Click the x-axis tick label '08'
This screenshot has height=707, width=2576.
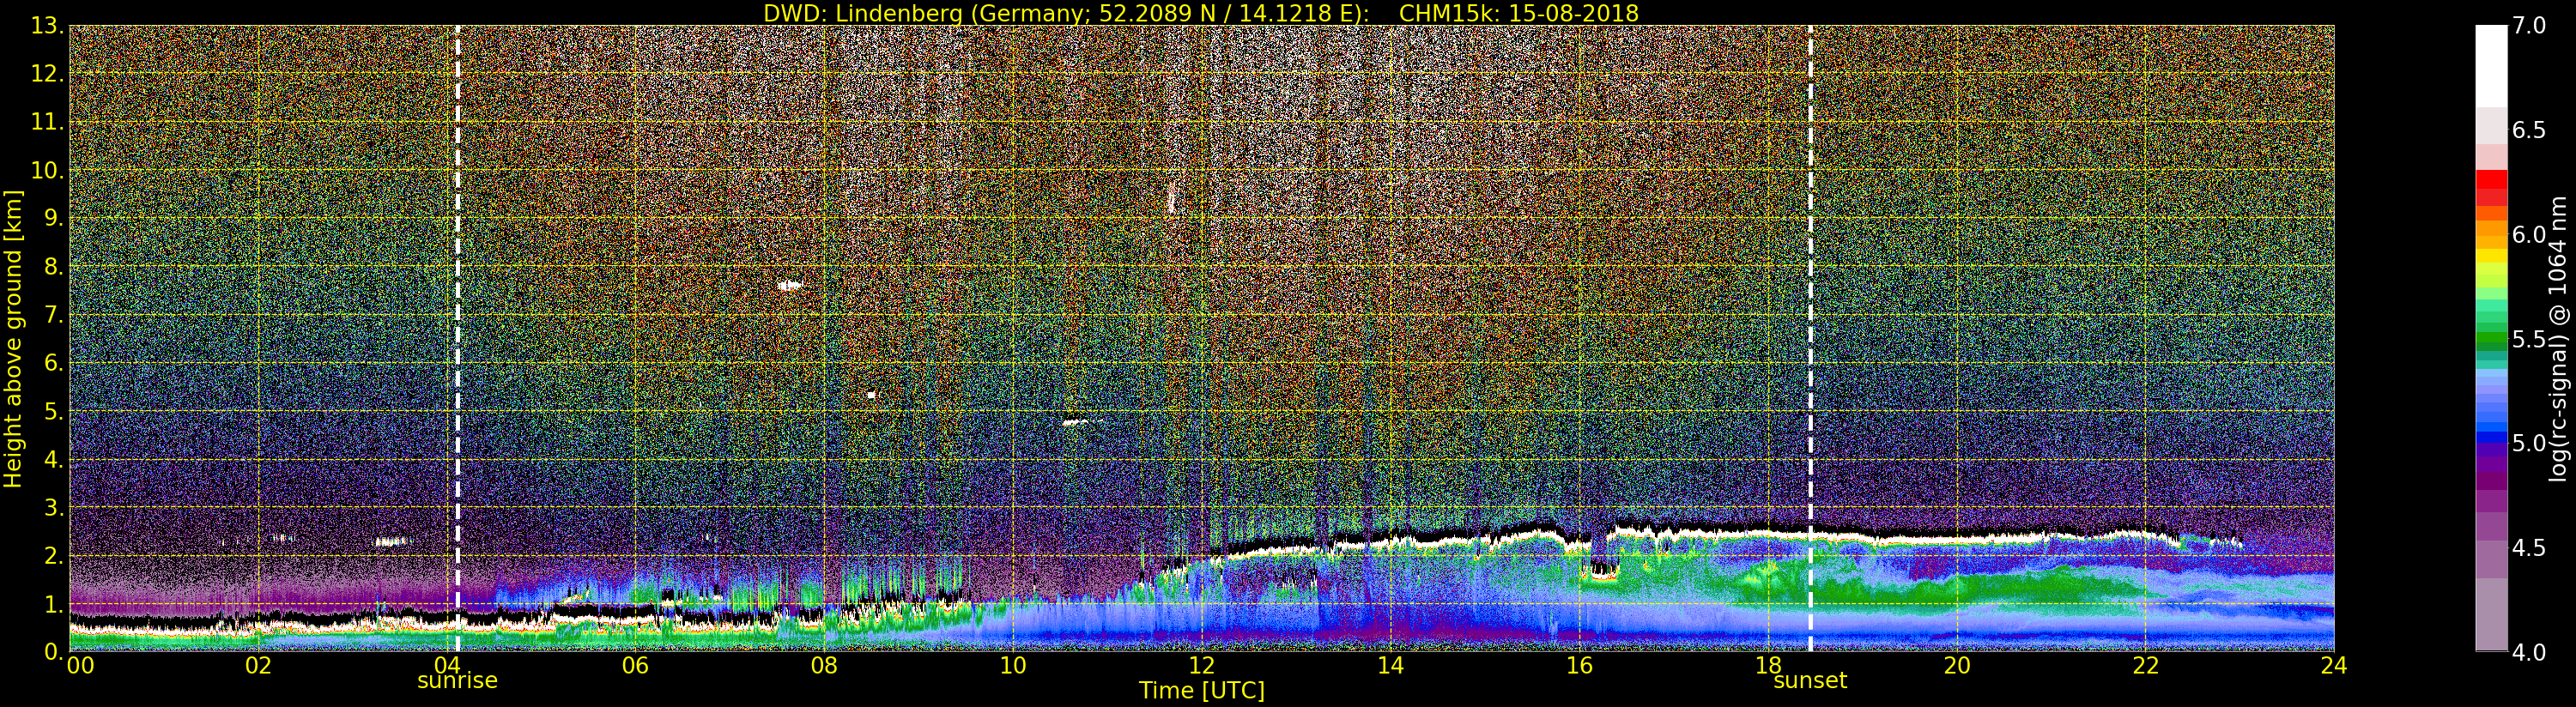(824, 666)
